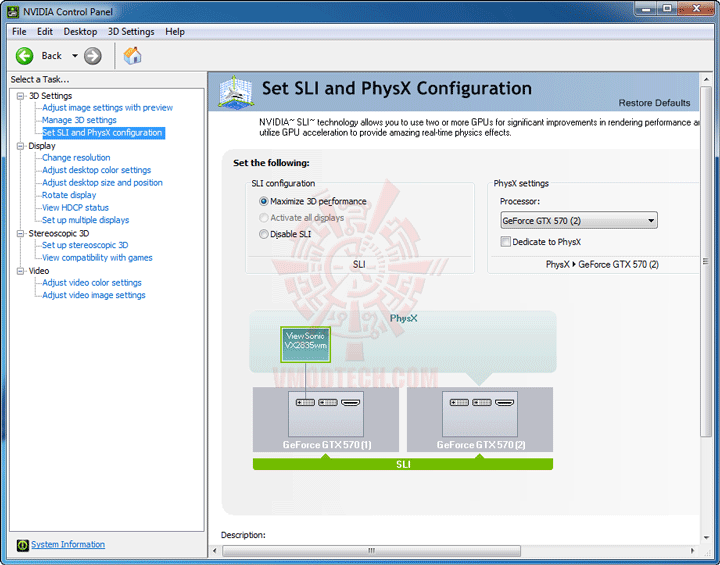This screenshot has width=720, height=565.
Task: Open the System Information link
Action: (x=68, y=544)
